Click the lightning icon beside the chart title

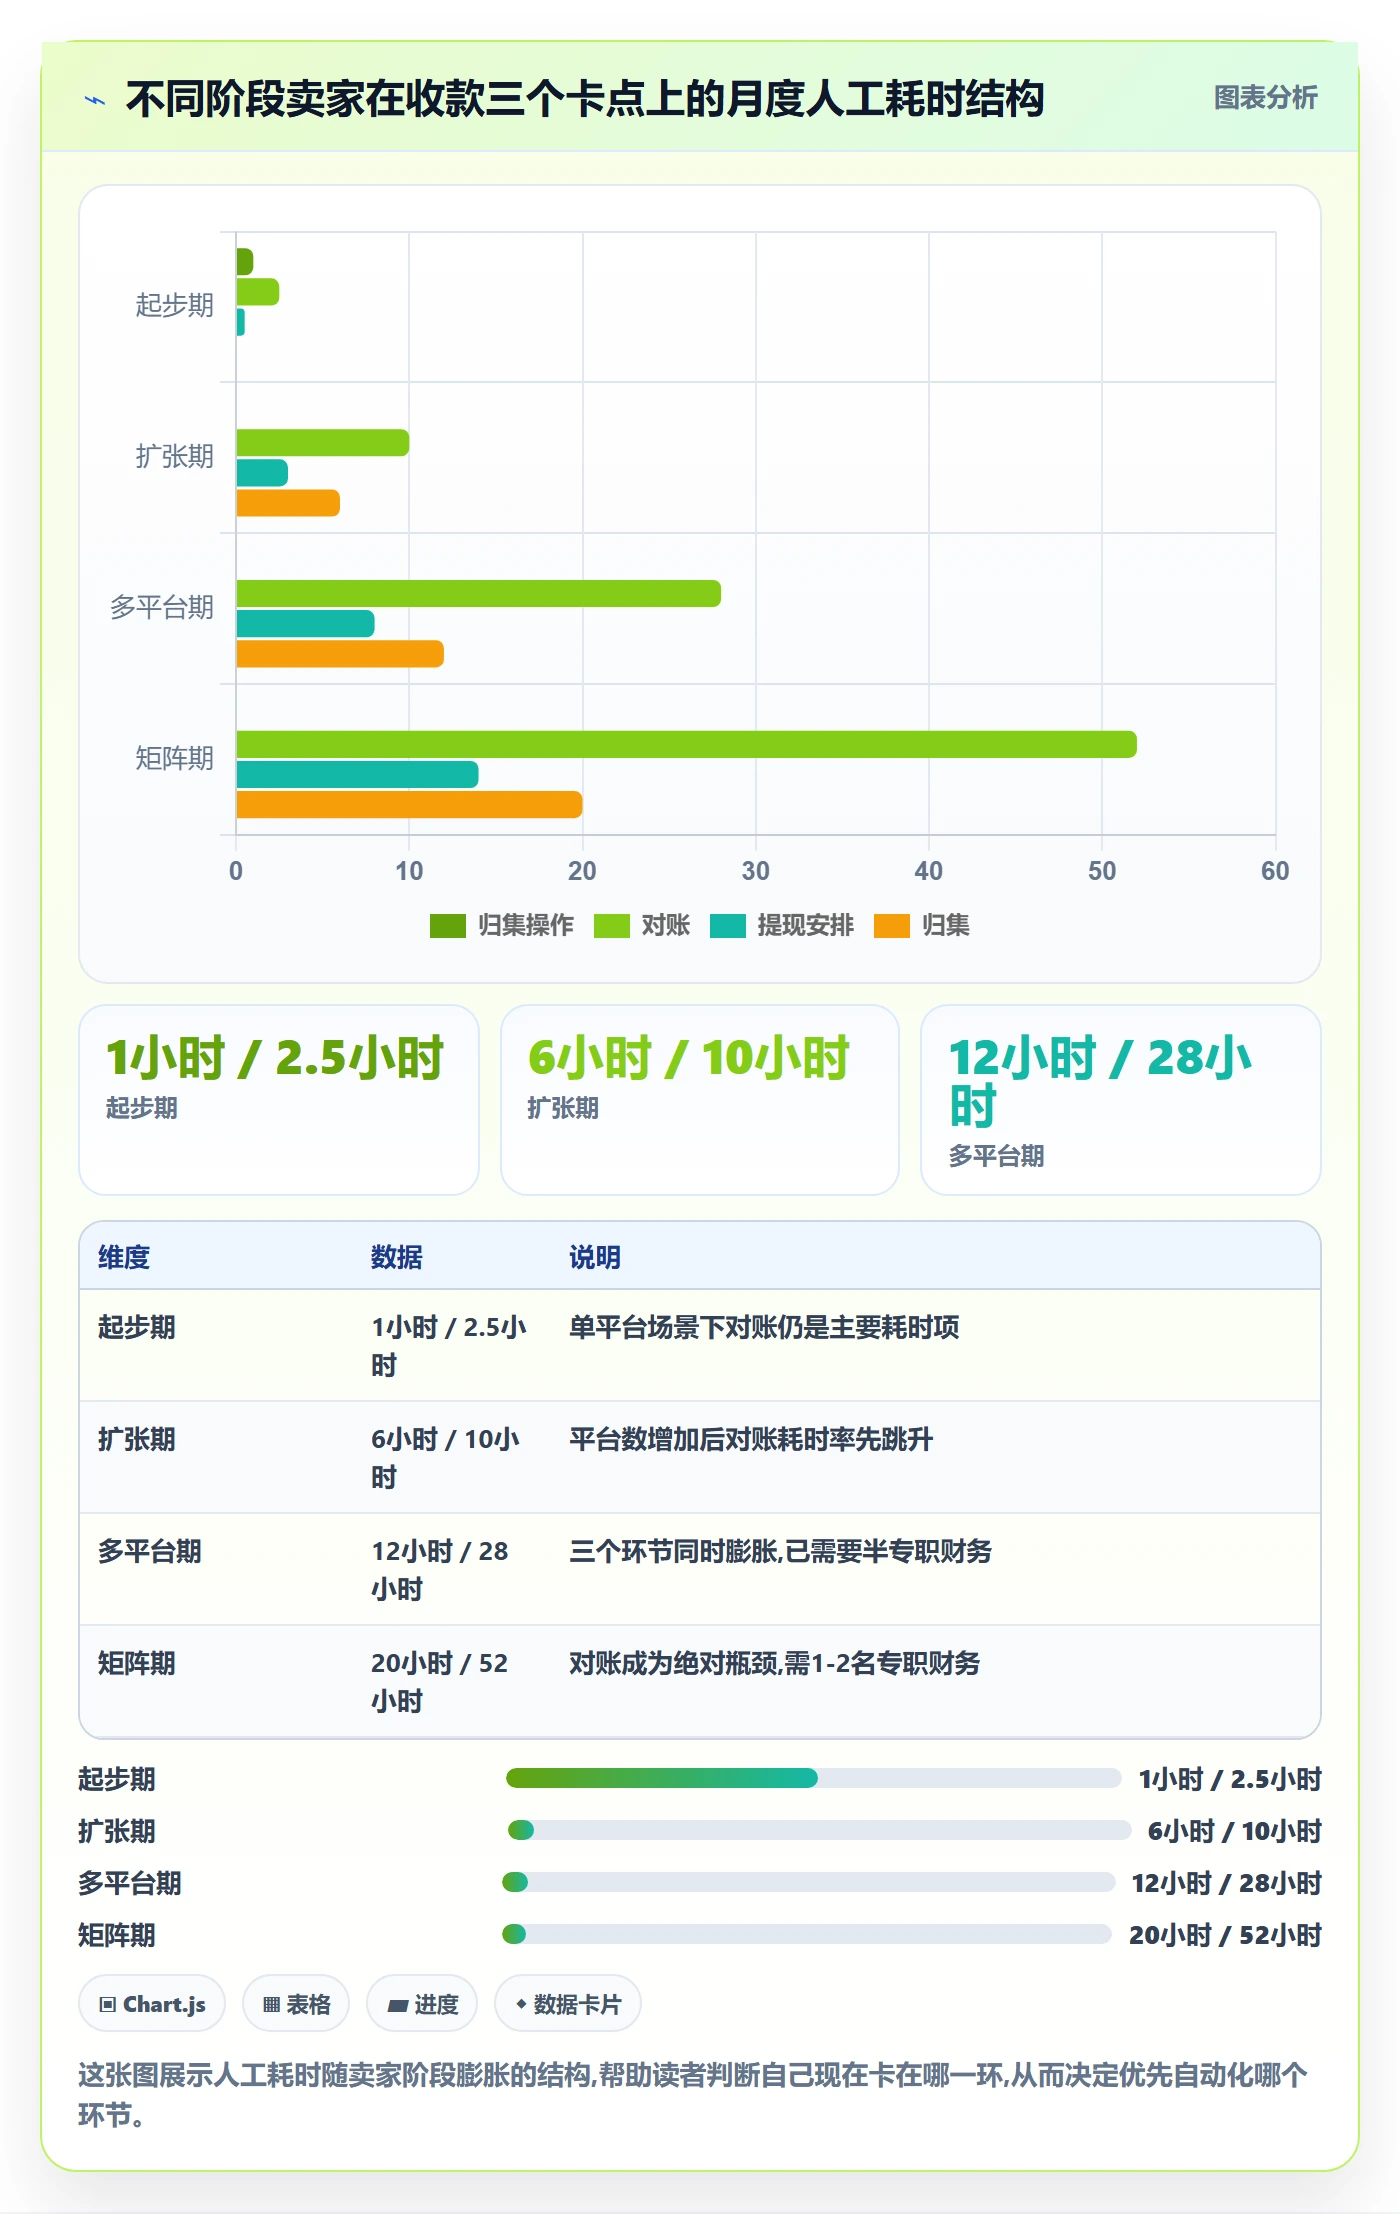95,100
